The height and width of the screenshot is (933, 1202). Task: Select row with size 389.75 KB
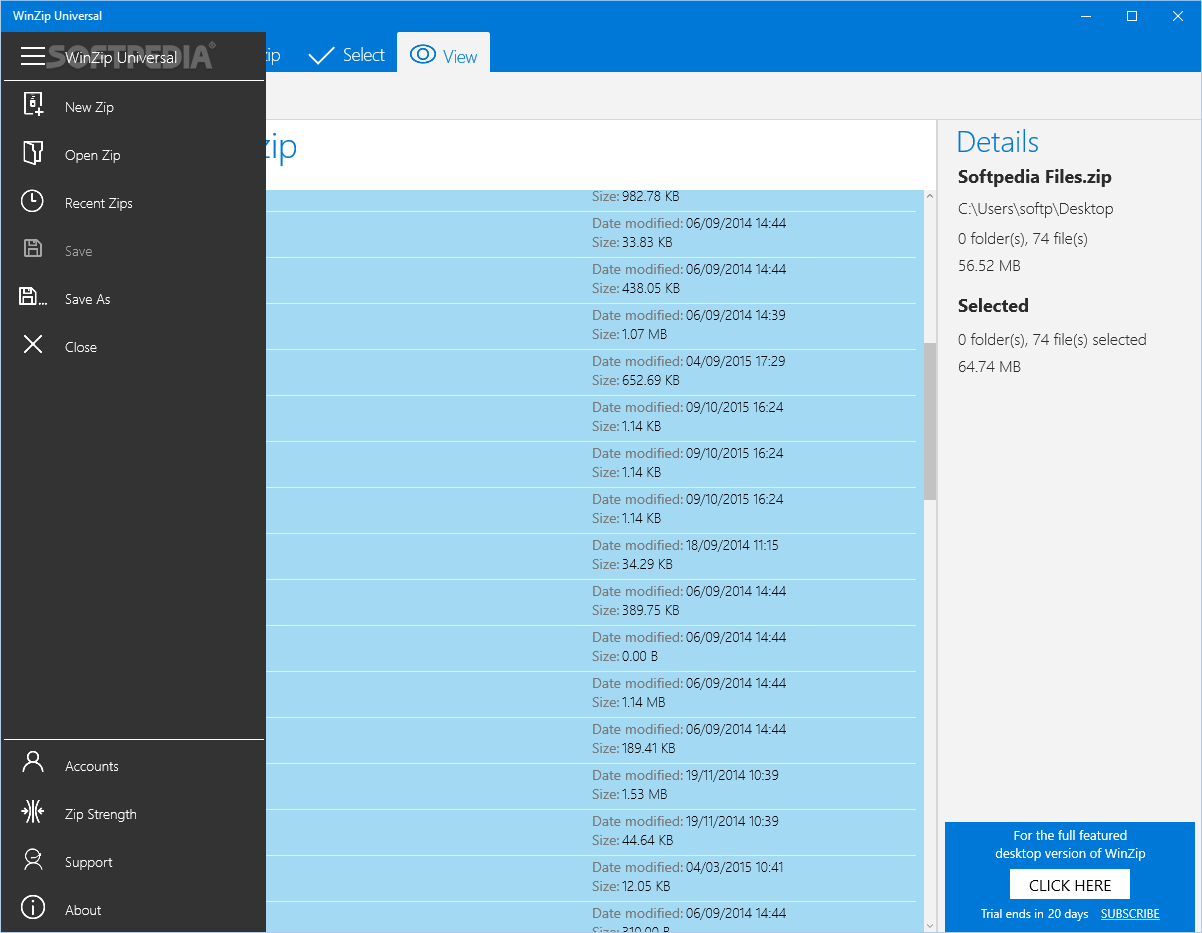[x=591, y=602]
